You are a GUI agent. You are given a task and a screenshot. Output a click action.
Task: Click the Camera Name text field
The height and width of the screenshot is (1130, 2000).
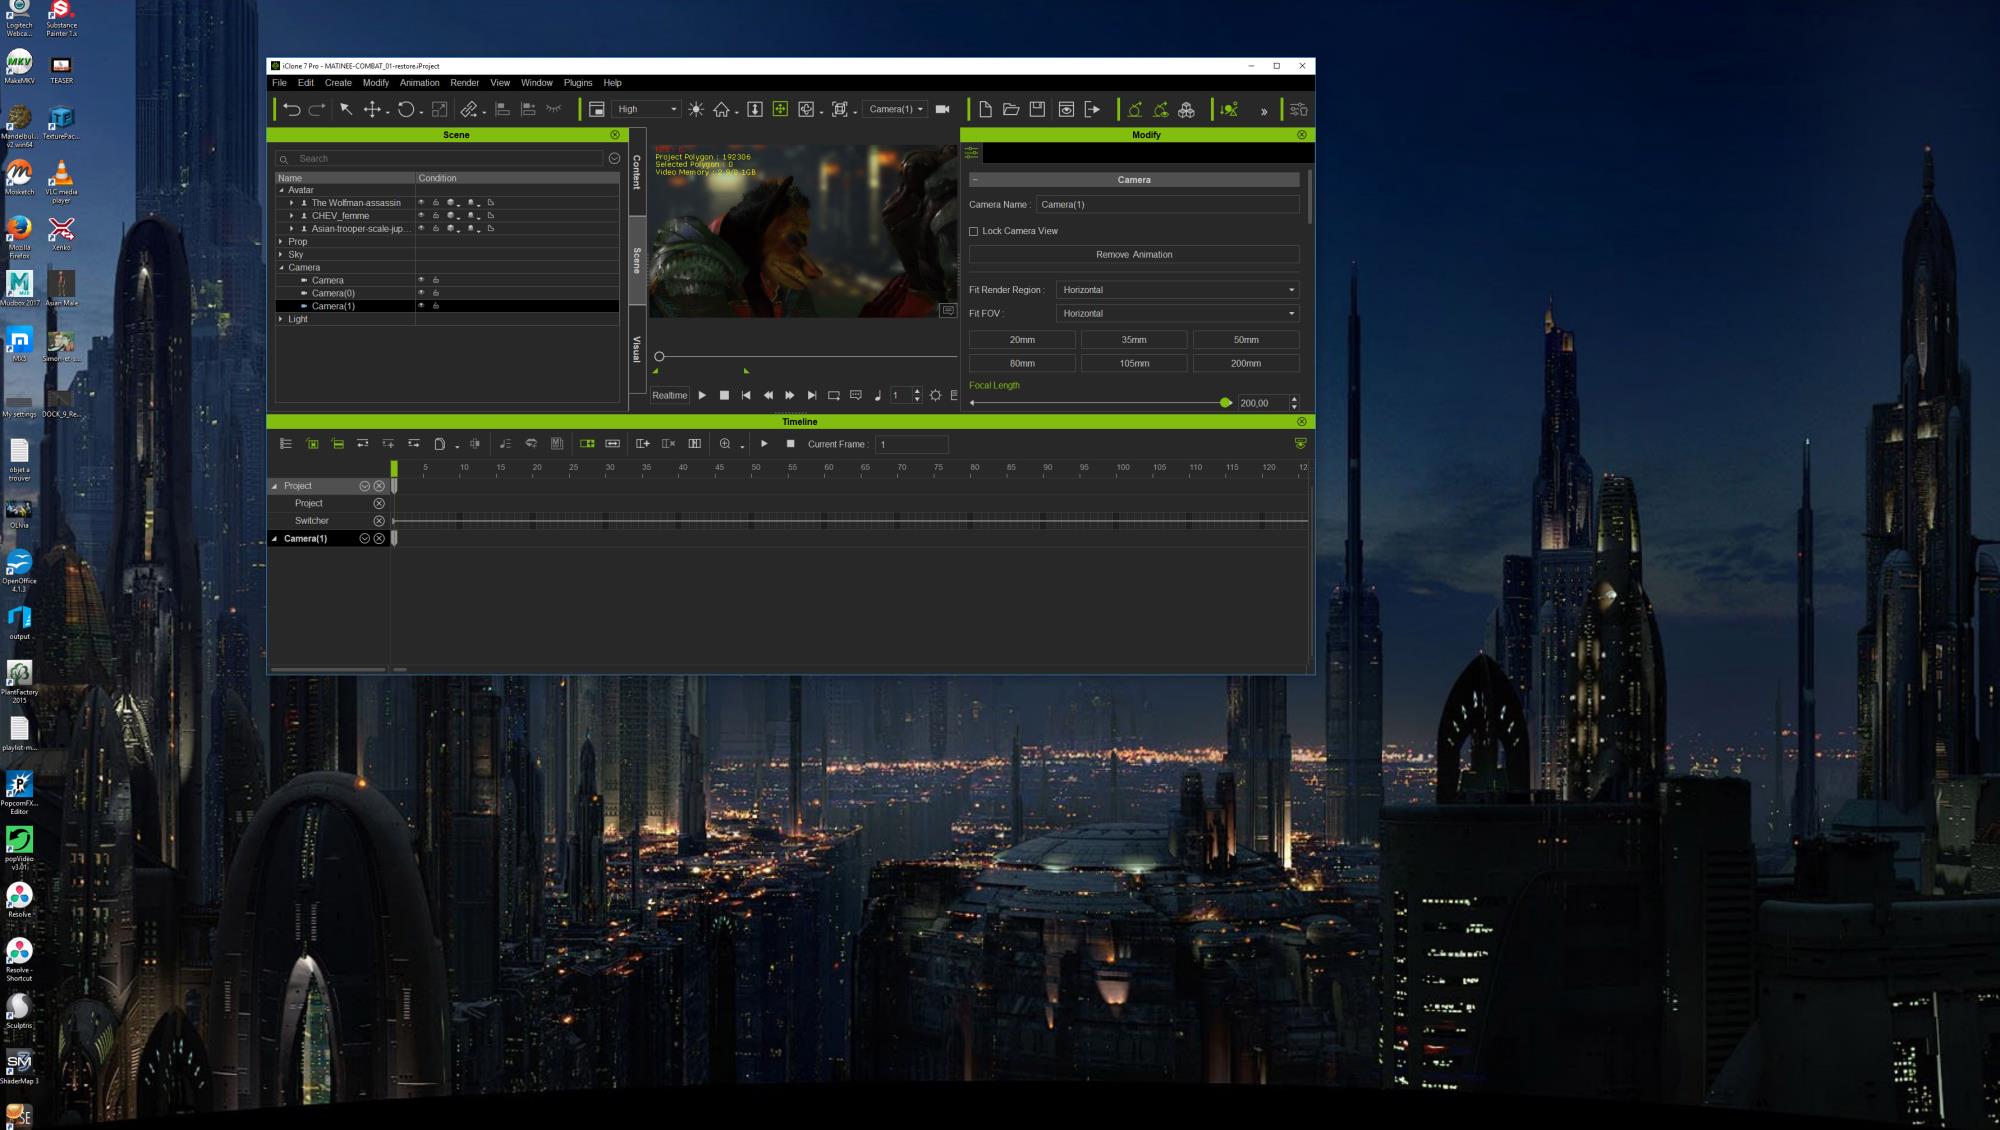click(x=1167, y=205)
